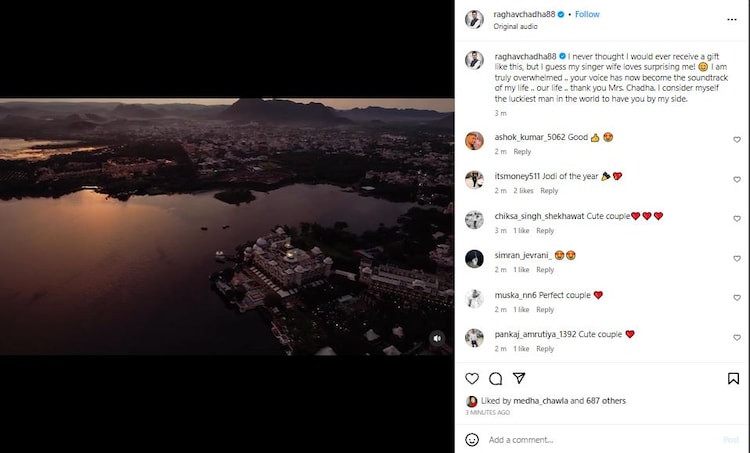Like simran_jevrani_'s comment

tap(737, 259)
